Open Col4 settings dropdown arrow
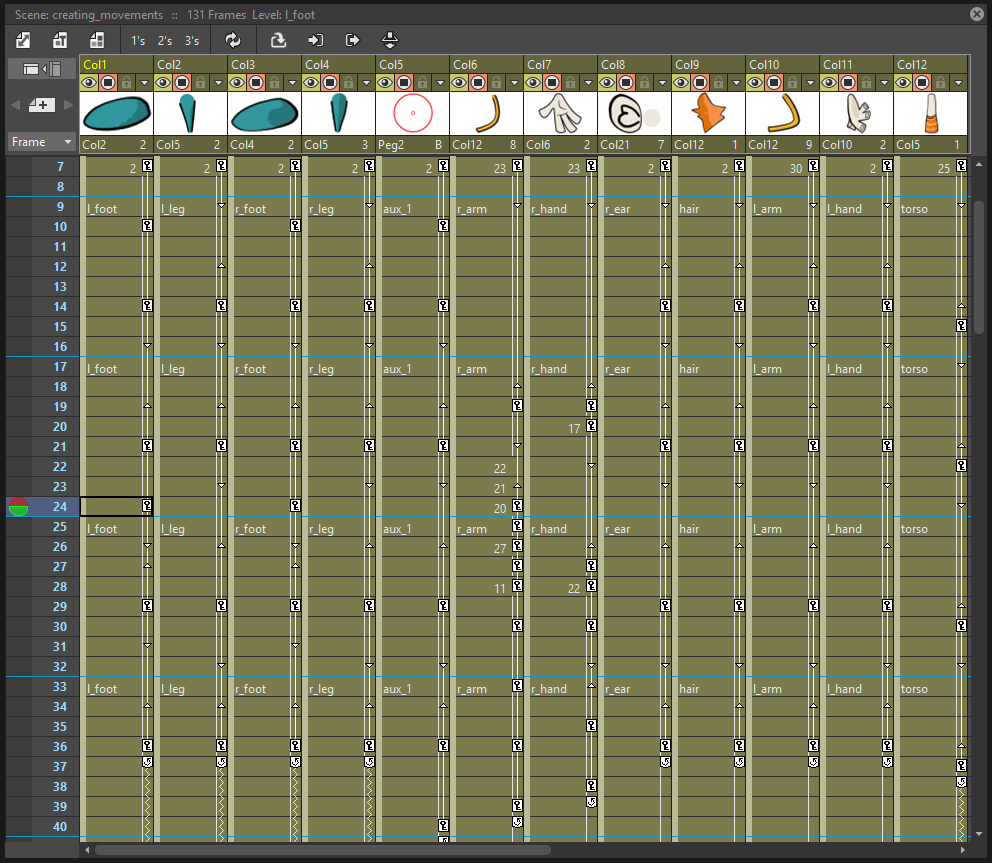Viewport: 992px width, 863px height. (x=366, y=83)
